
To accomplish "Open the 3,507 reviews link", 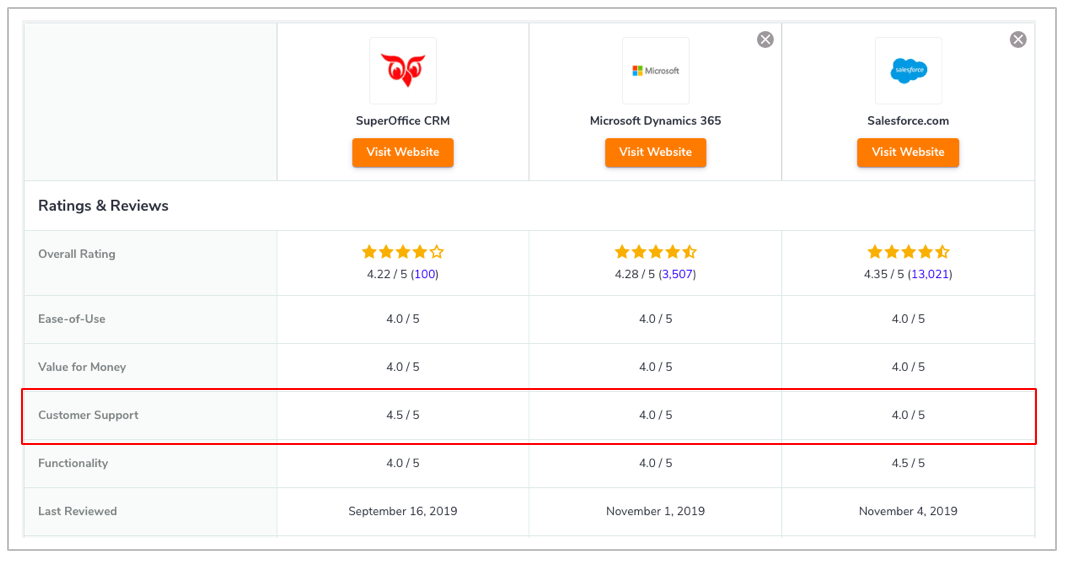I will point(678,274).
